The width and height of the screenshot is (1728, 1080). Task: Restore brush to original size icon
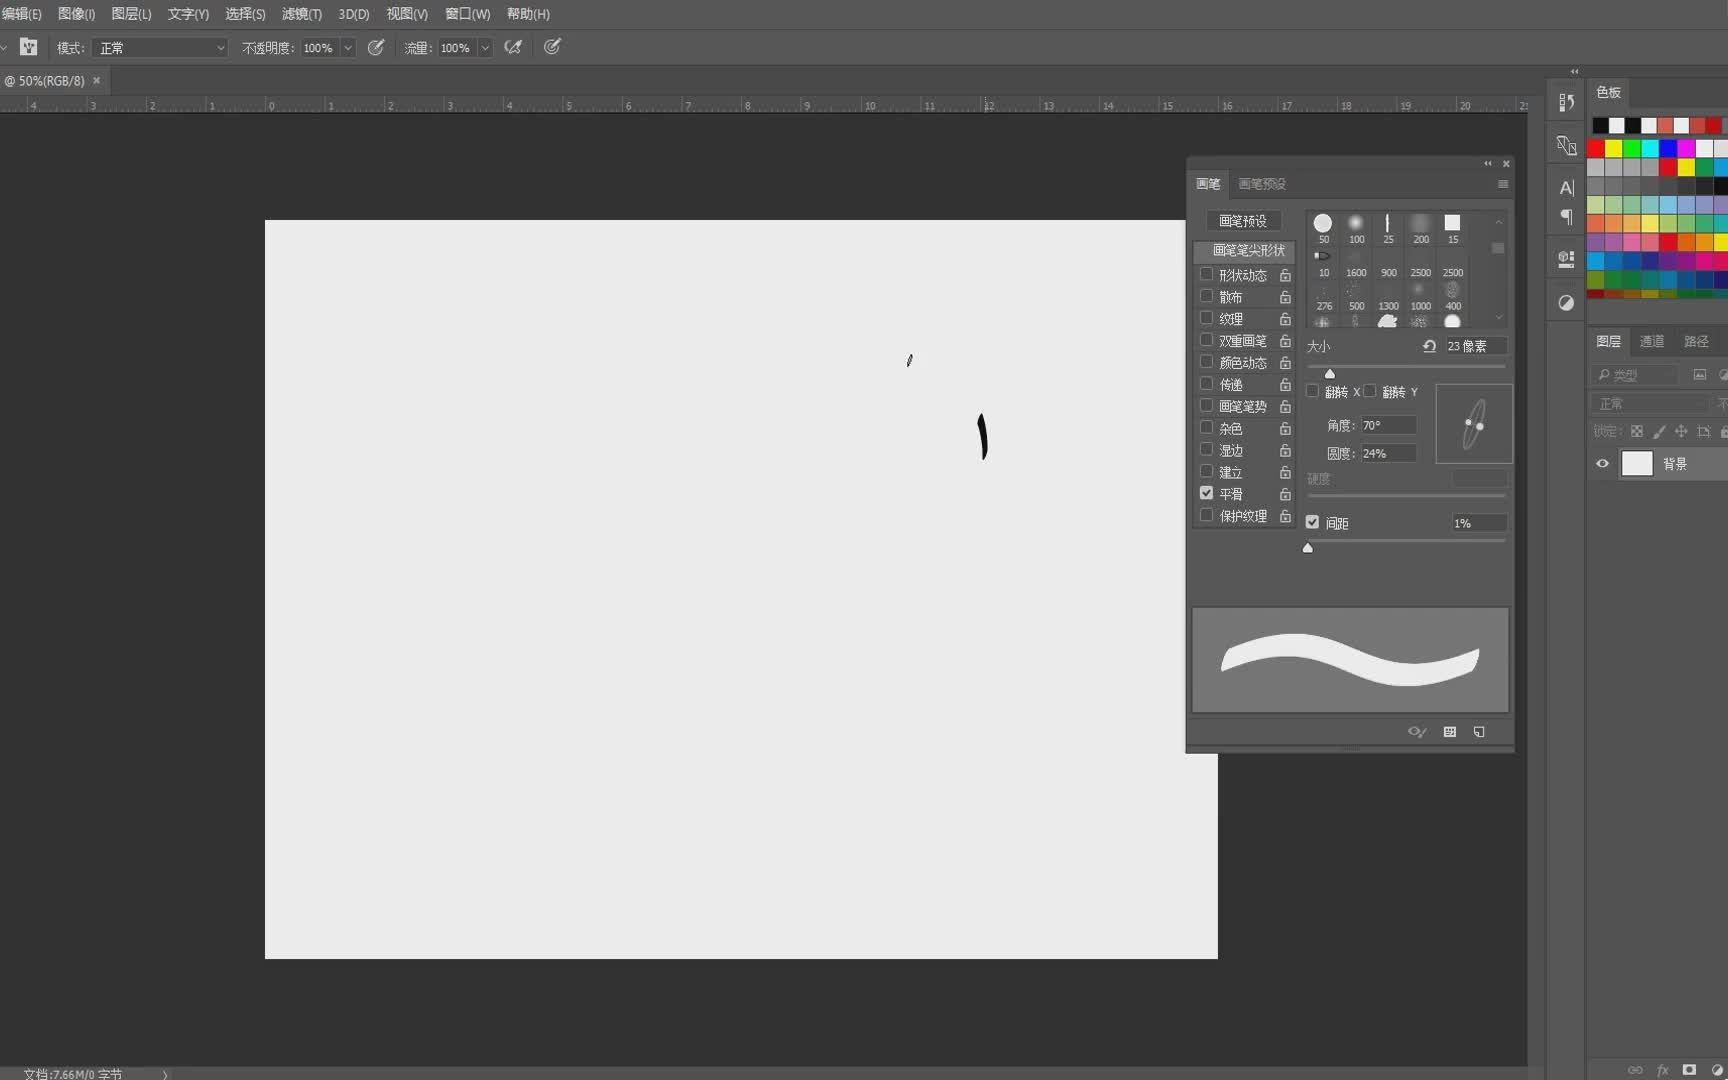(1429, 346)
